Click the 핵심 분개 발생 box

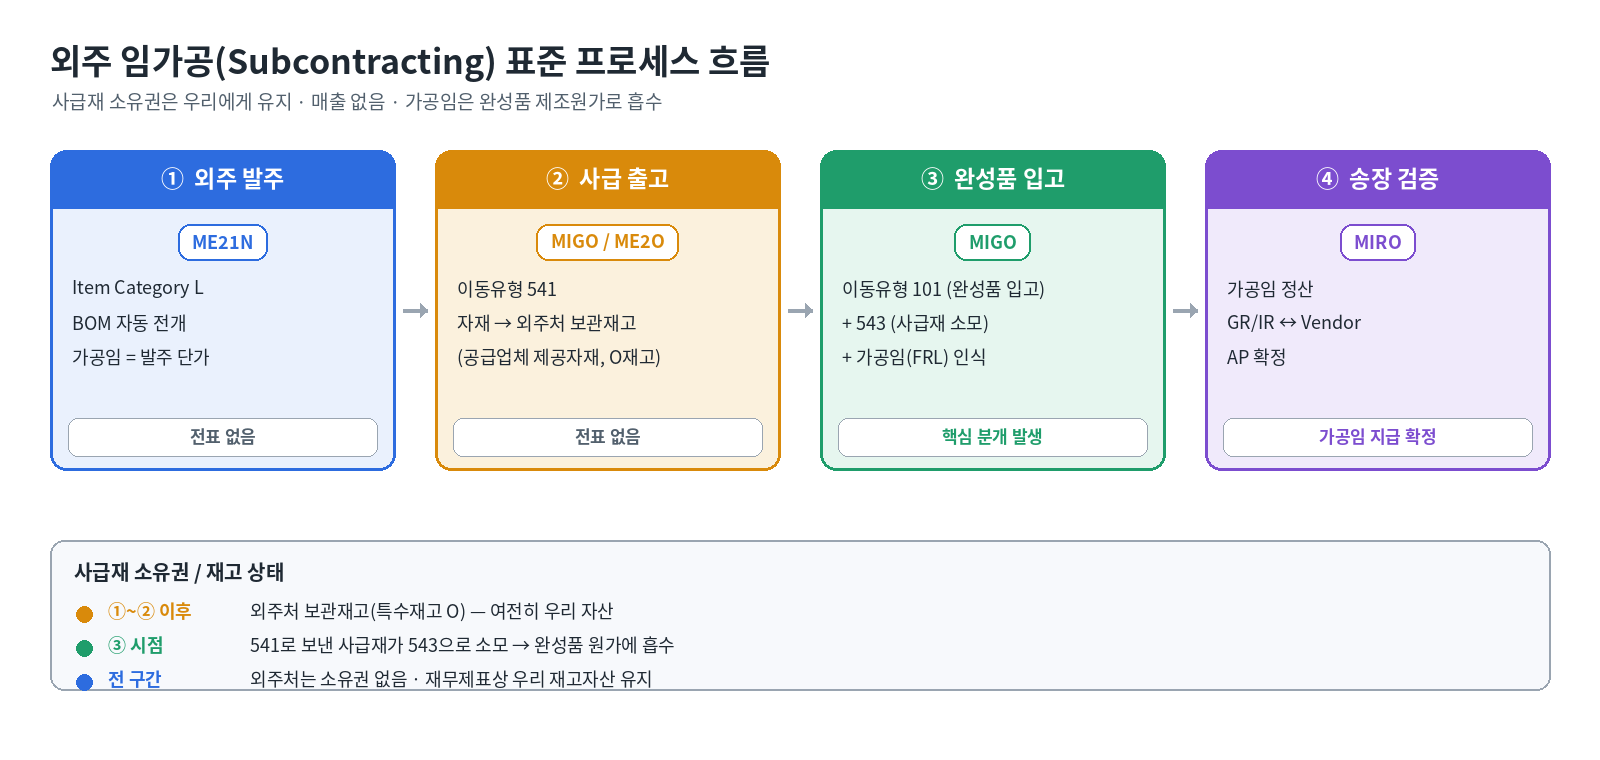click(993, 437)
